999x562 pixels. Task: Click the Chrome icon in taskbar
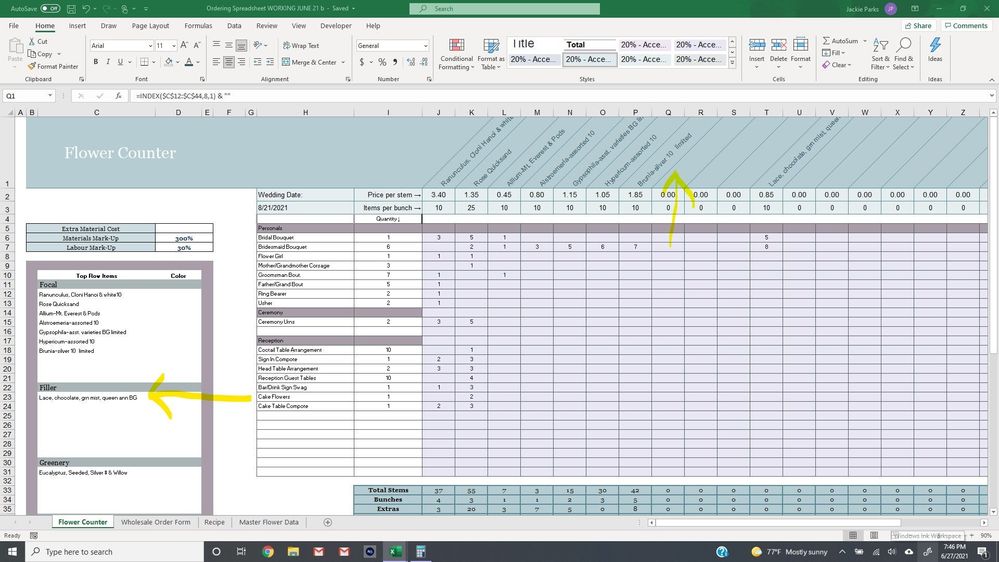click(x=268, y=552)
